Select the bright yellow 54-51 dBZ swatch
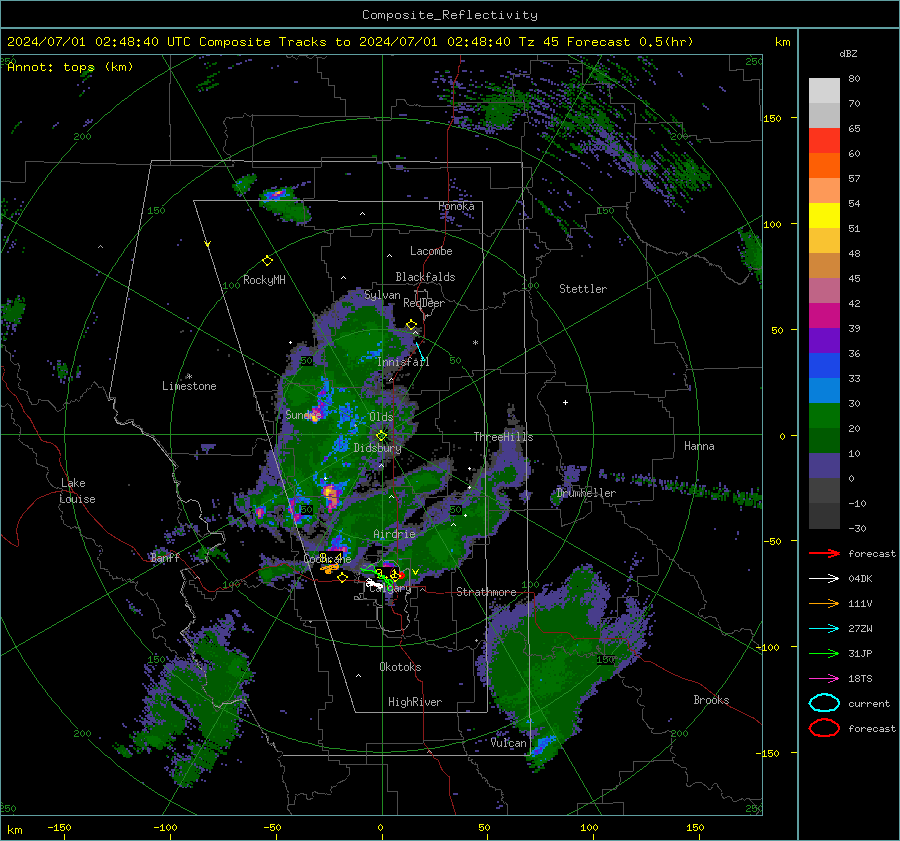The image size is (900, 841). coord(824,216)
